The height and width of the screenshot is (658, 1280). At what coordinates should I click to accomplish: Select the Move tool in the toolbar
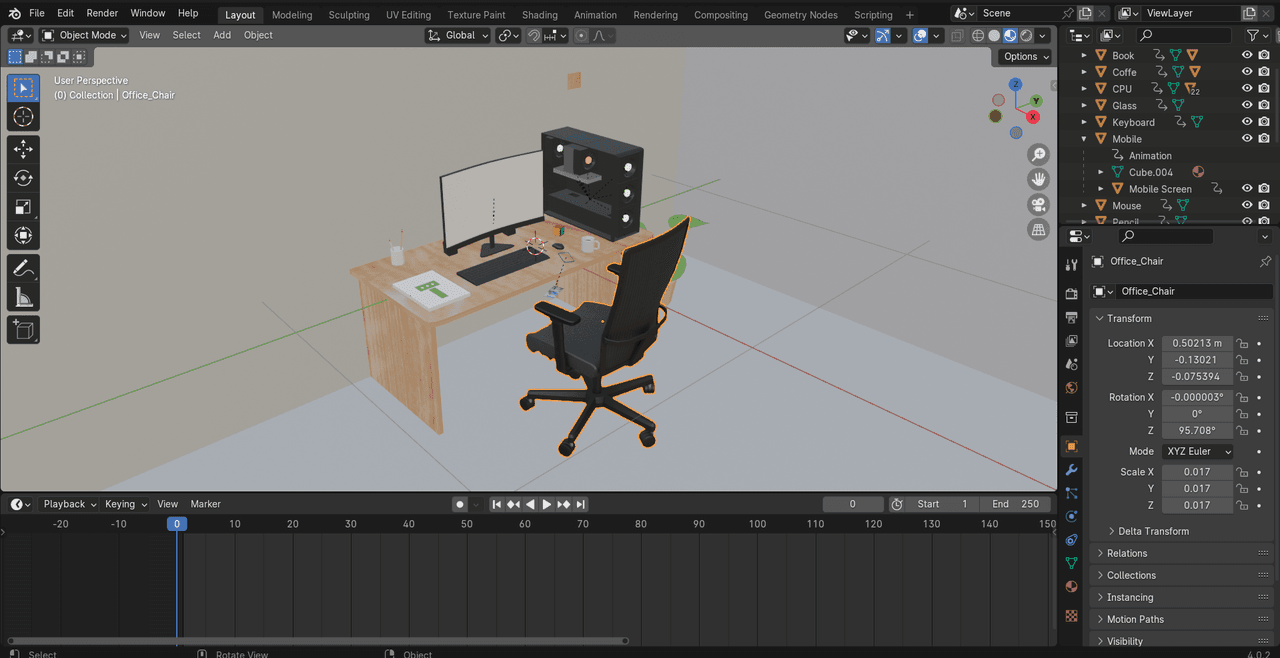[23, 149]
